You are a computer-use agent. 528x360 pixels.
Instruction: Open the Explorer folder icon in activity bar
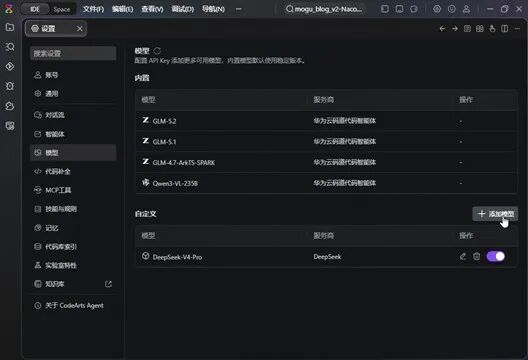10,27
